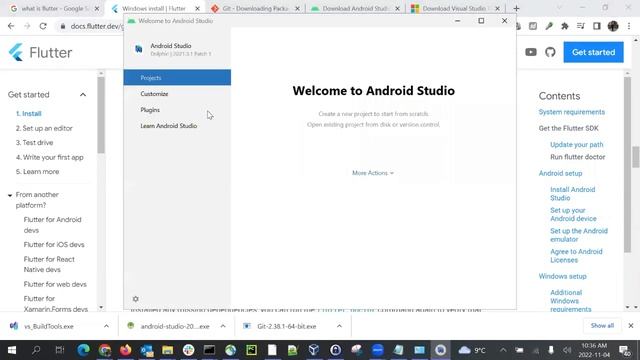Show hidden system tray icons
Screen dimensions: 640x360
pos(503,350)
